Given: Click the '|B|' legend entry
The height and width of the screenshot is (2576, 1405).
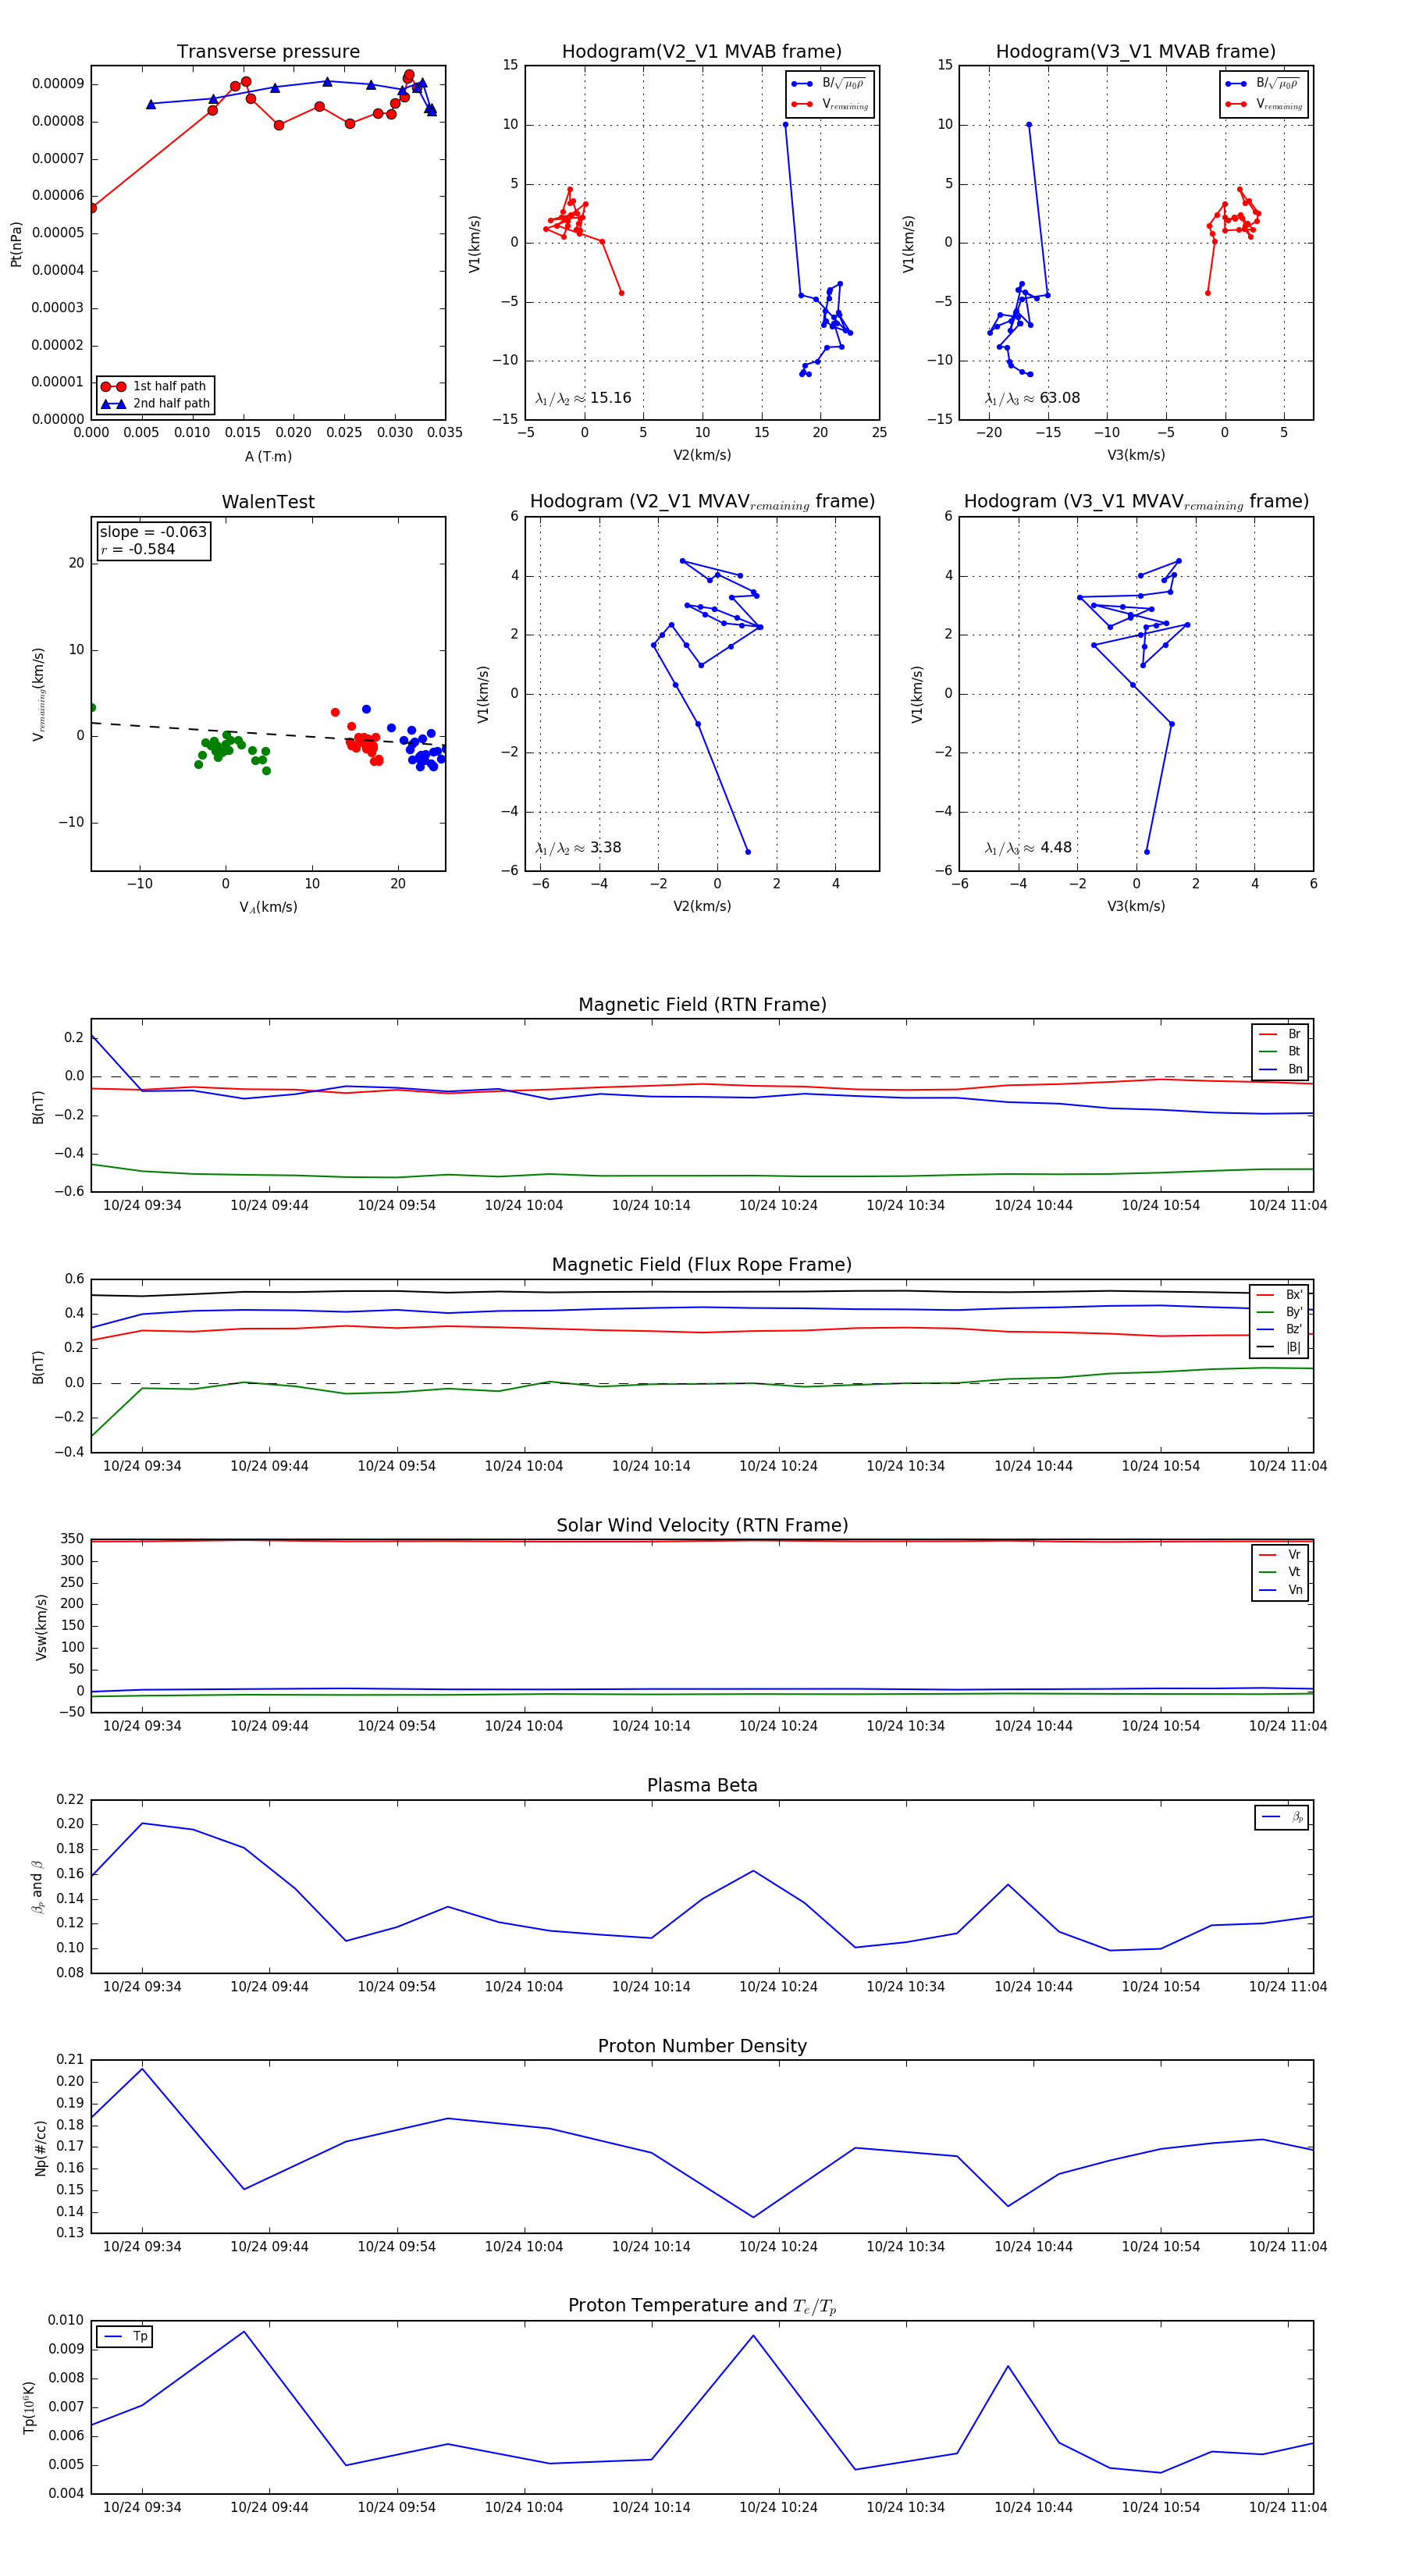Looking at the screenshot, I should click(1280, 1347).
